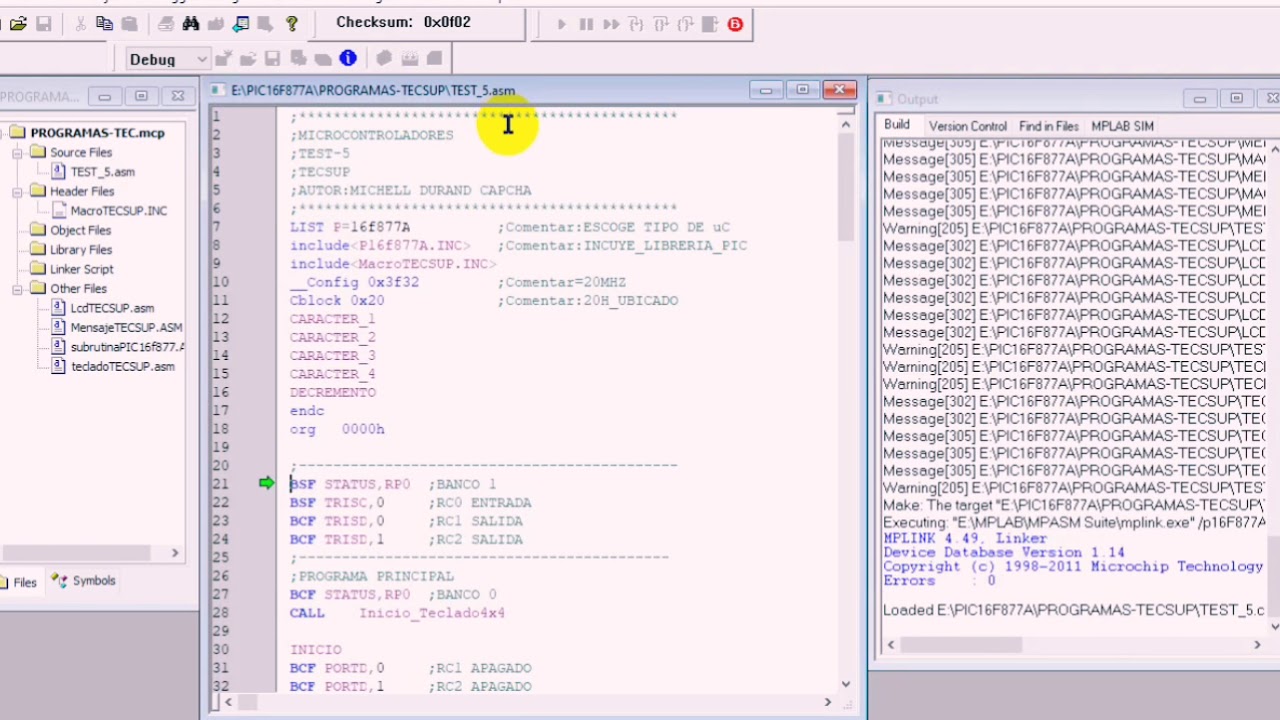Image resolution: width=1280 pixels, height=720 pixels.
Task: Click the Paste clipboard icon
Action: (x=129, y=24)
